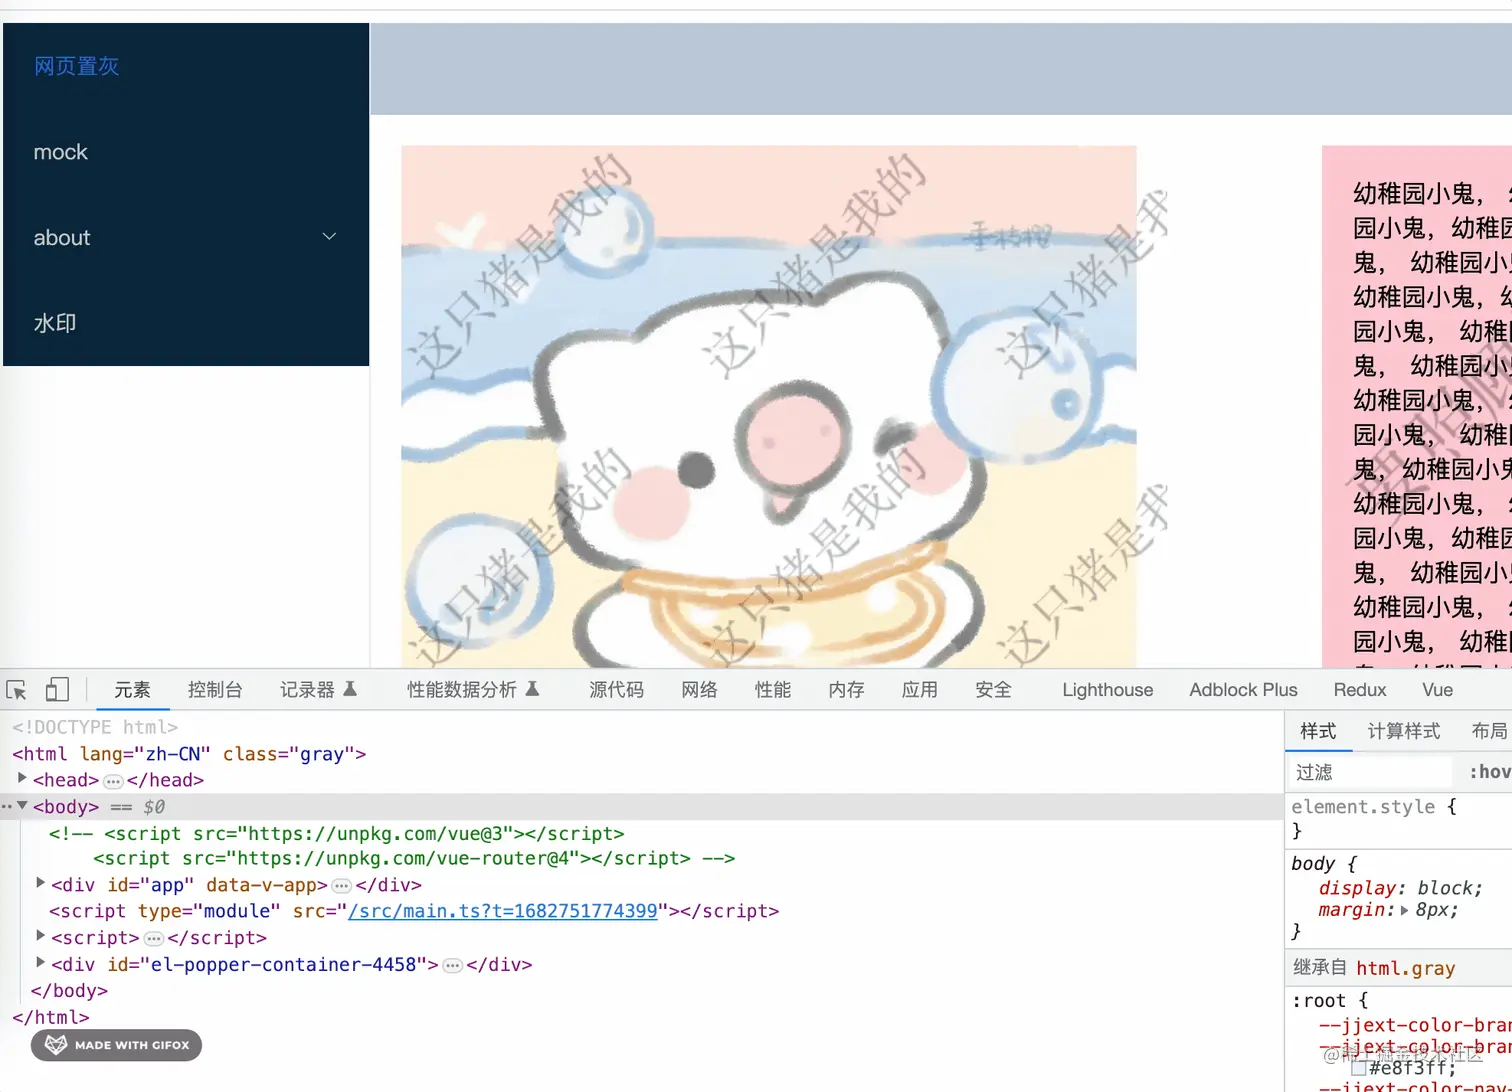Click the ellipsis on the div id app node
This screenshot has height=1092, width=1512.
[341, 885]
